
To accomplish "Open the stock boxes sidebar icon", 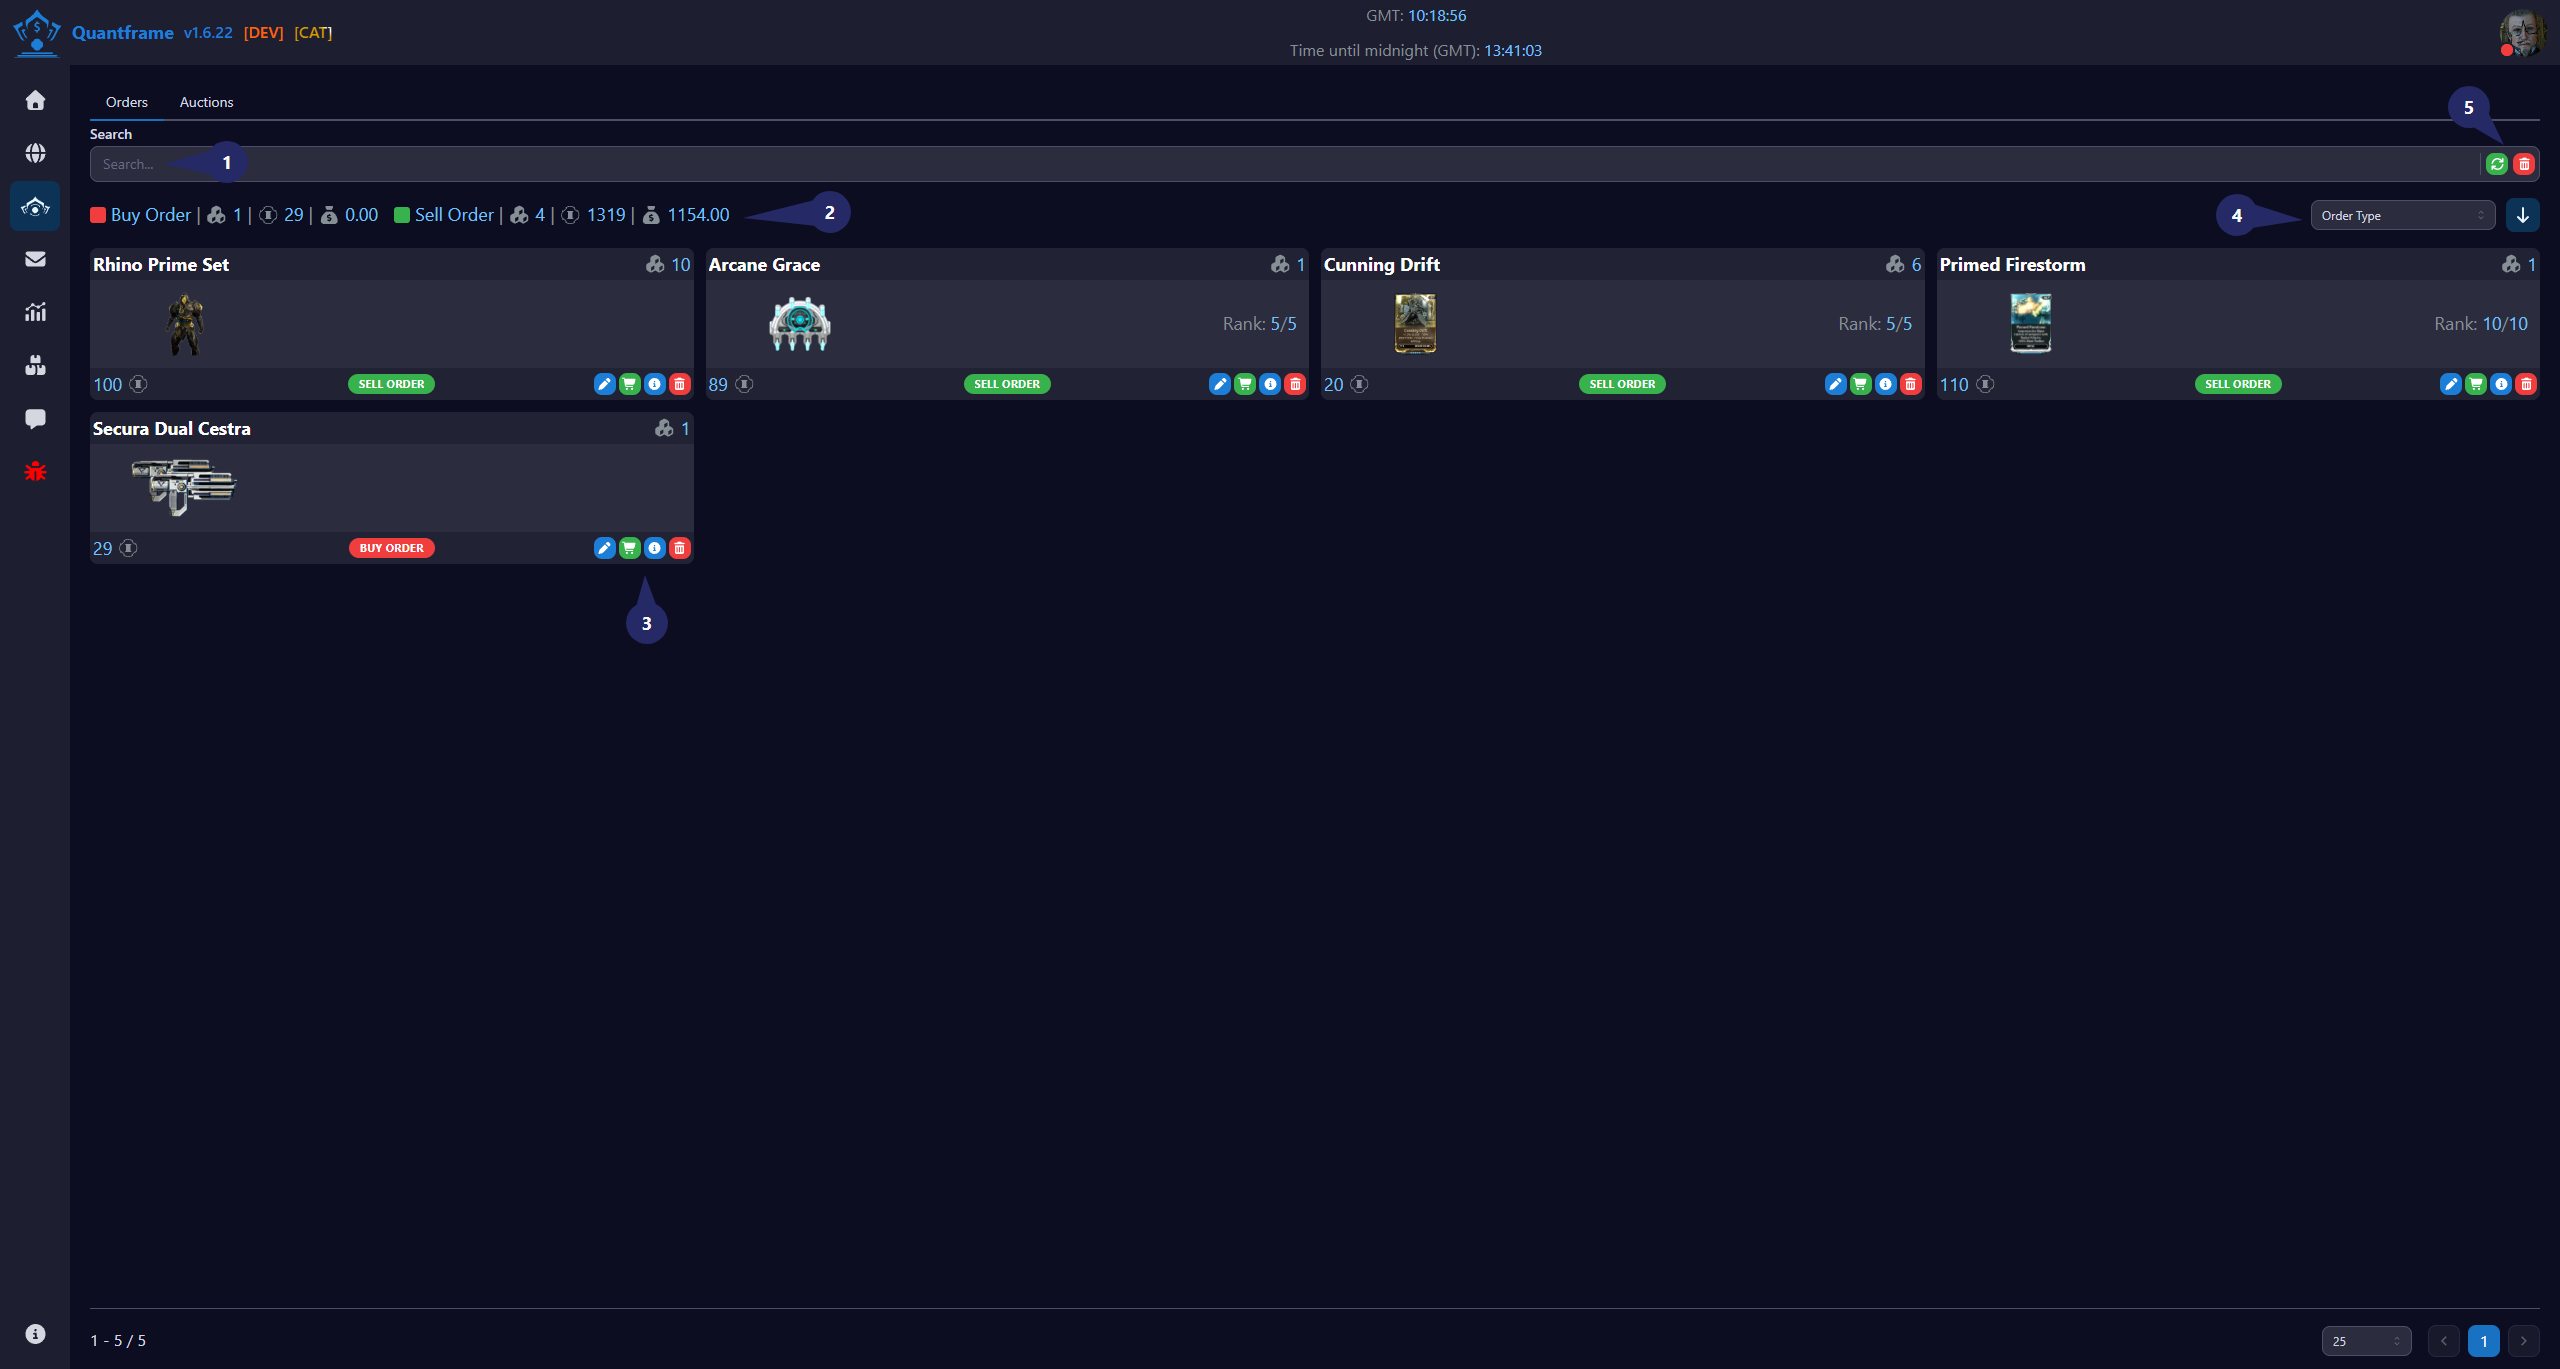I will tap(35, 365).
